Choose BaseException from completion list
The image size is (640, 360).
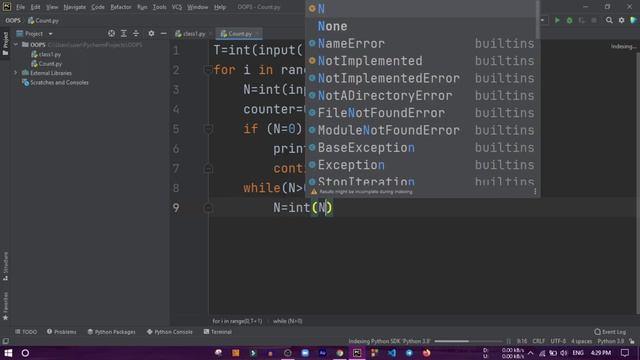(422, 147)
